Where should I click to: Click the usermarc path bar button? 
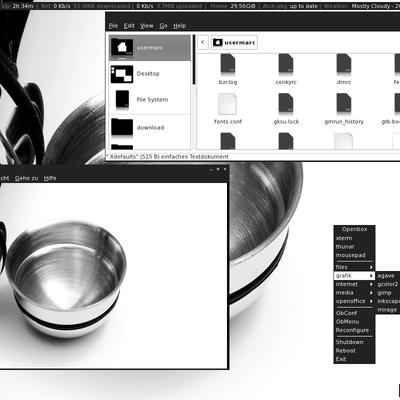pos(234,42)
